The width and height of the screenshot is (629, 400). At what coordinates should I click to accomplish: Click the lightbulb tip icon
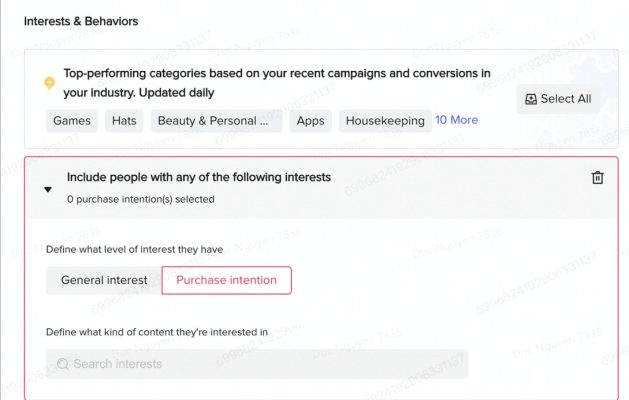(49, 83)
